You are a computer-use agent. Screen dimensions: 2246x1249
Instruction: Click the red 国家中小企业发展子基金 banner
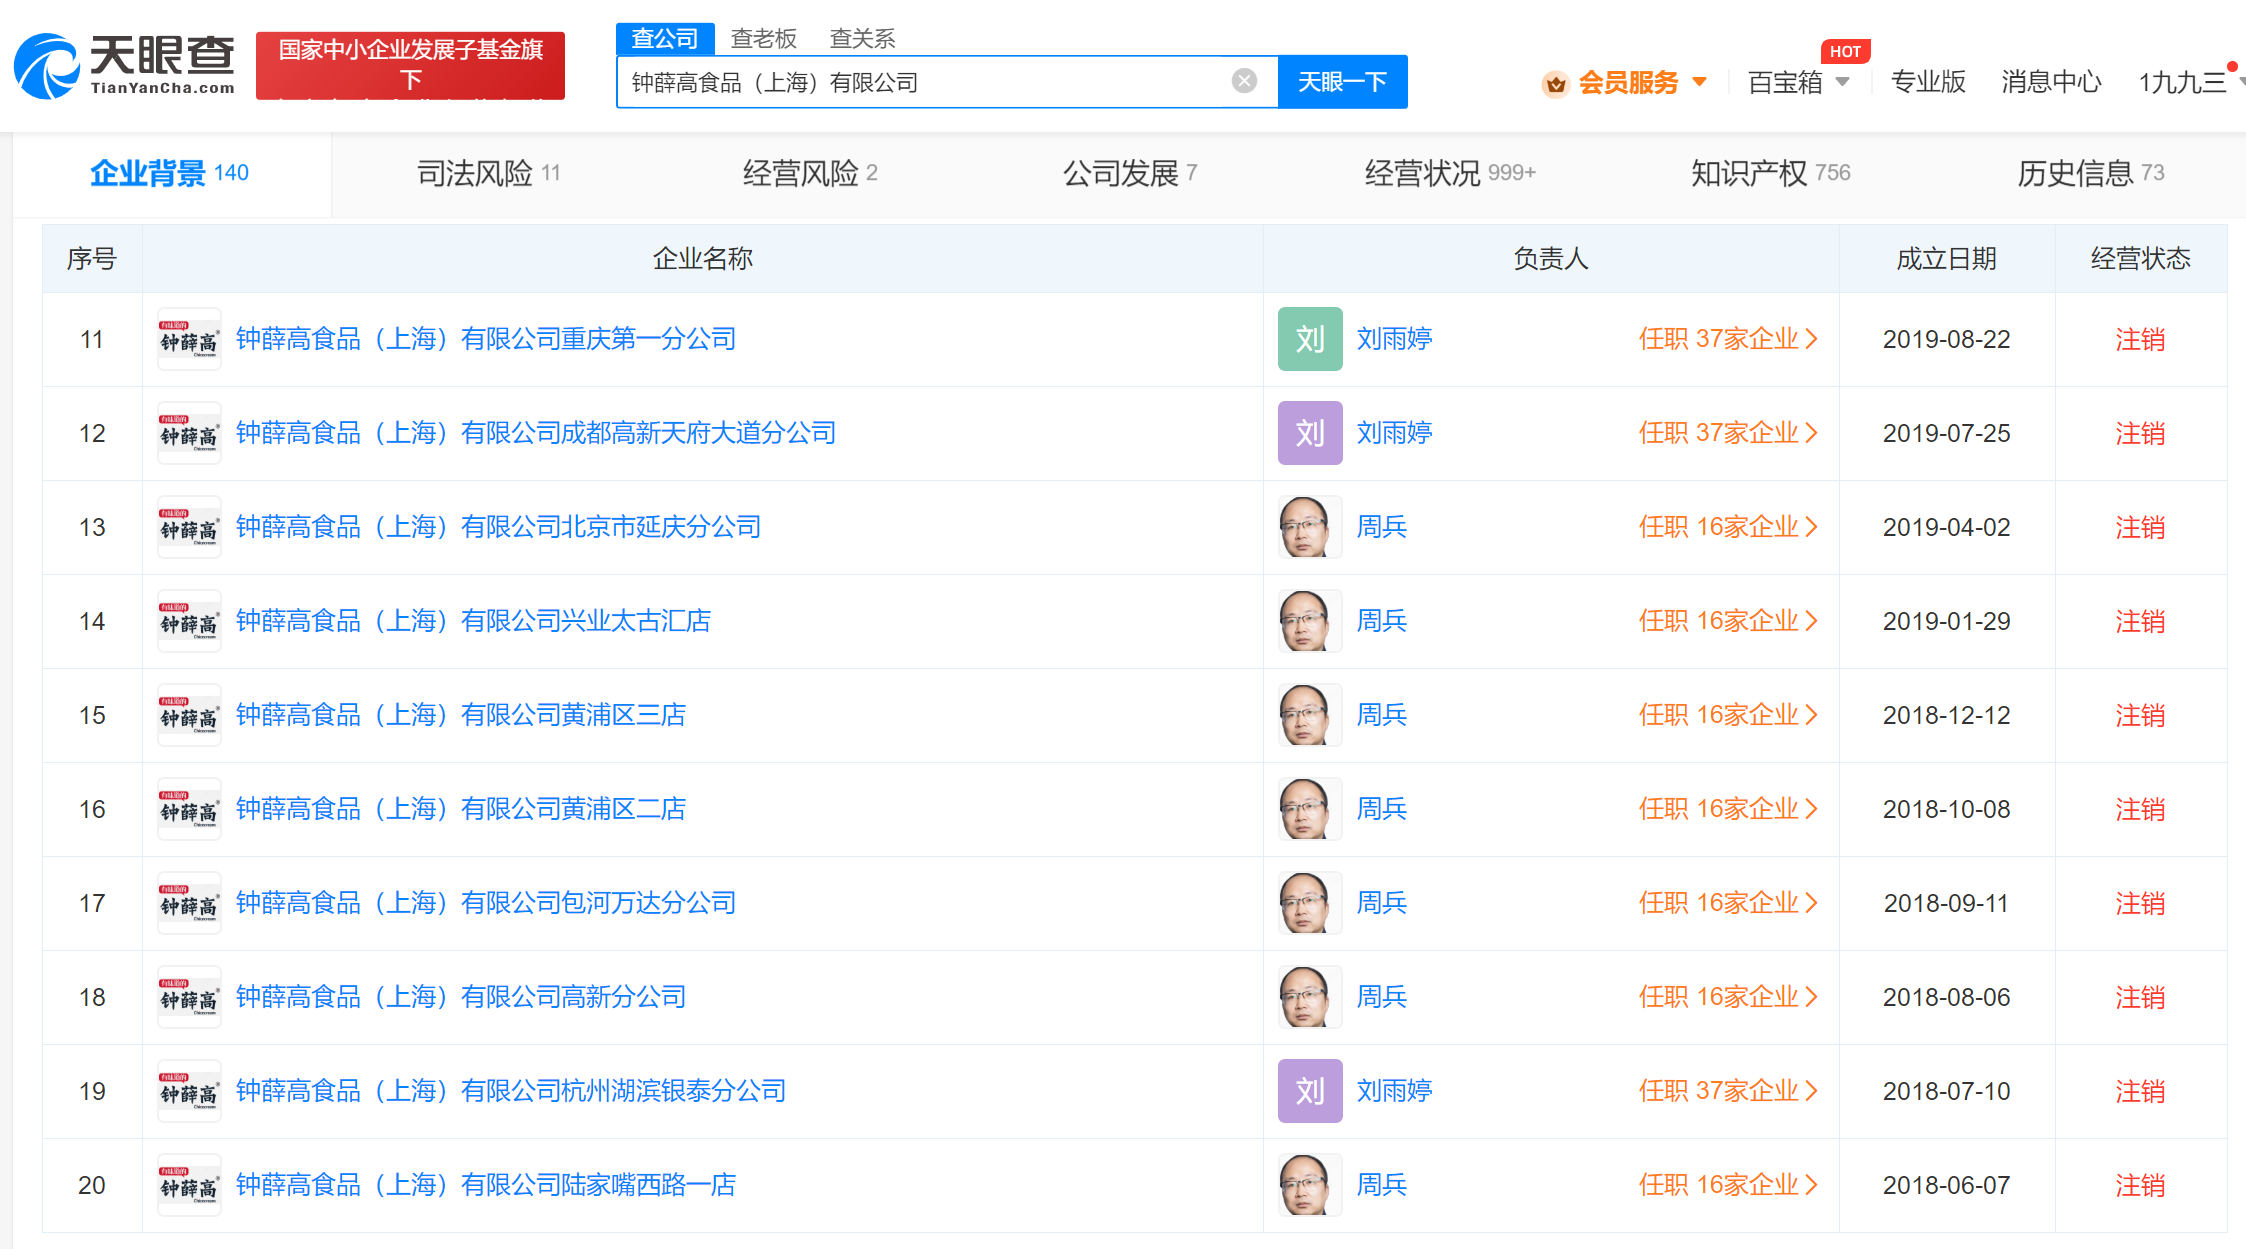410,65
